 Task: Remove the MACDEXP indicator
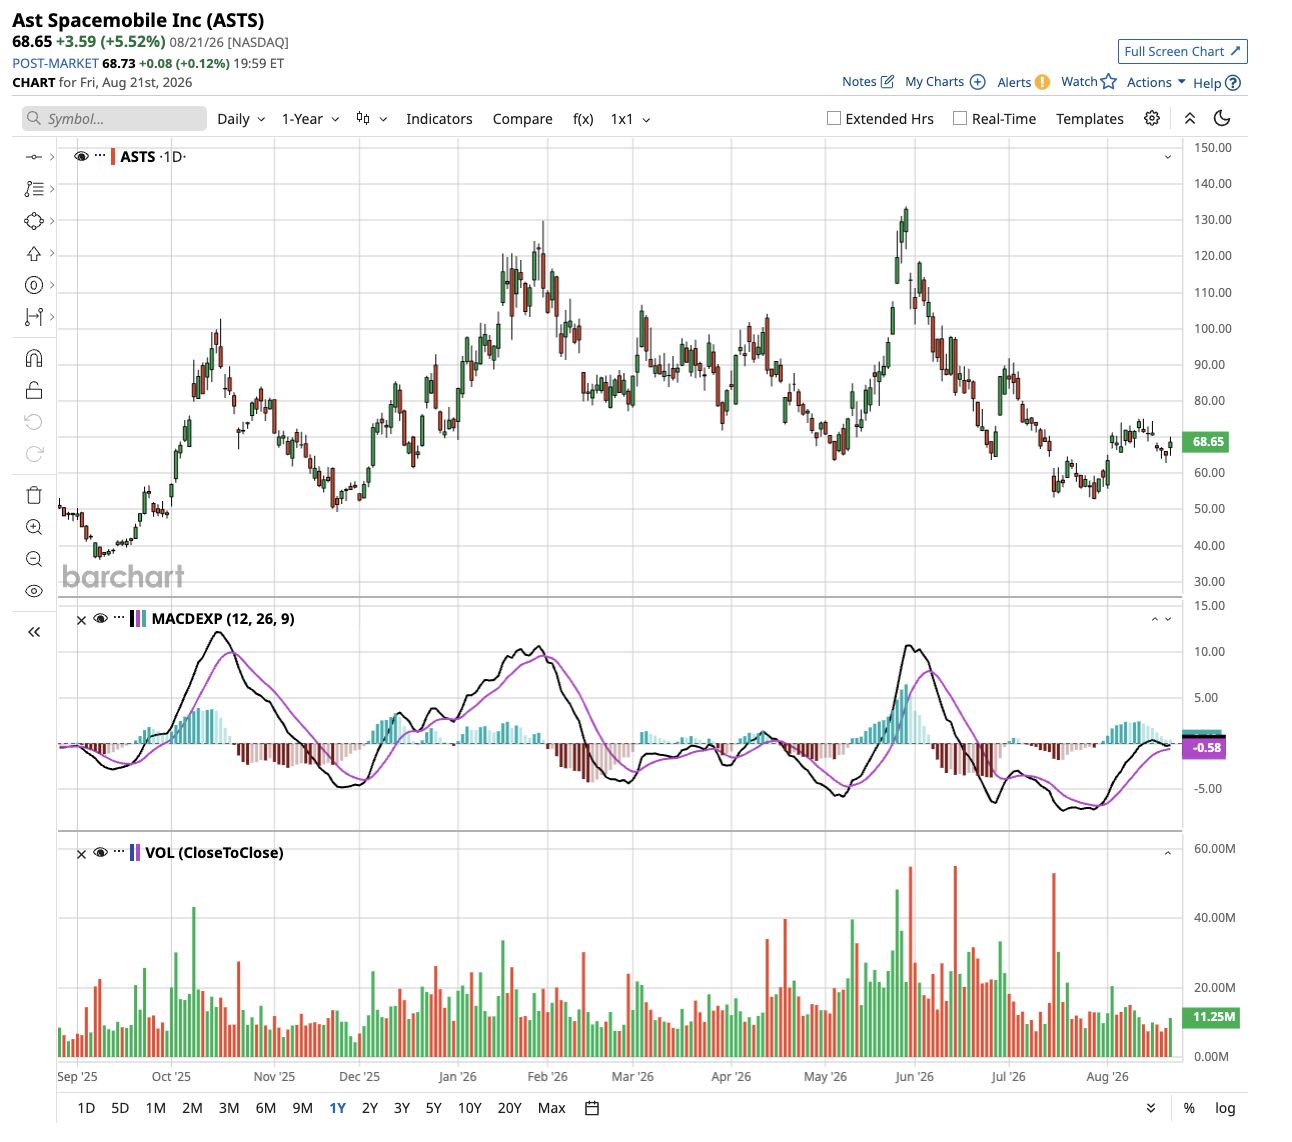click(x=82, y=619)
